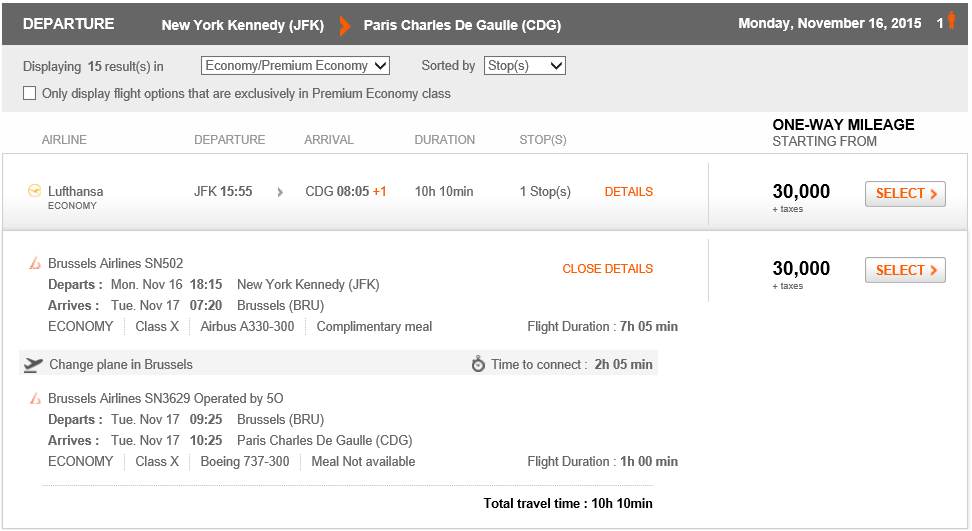Viewport: 972px width, 531px height.
Task: Open the Sorted by Stop(s) dropdown
Action: click(x=524, y=66)
